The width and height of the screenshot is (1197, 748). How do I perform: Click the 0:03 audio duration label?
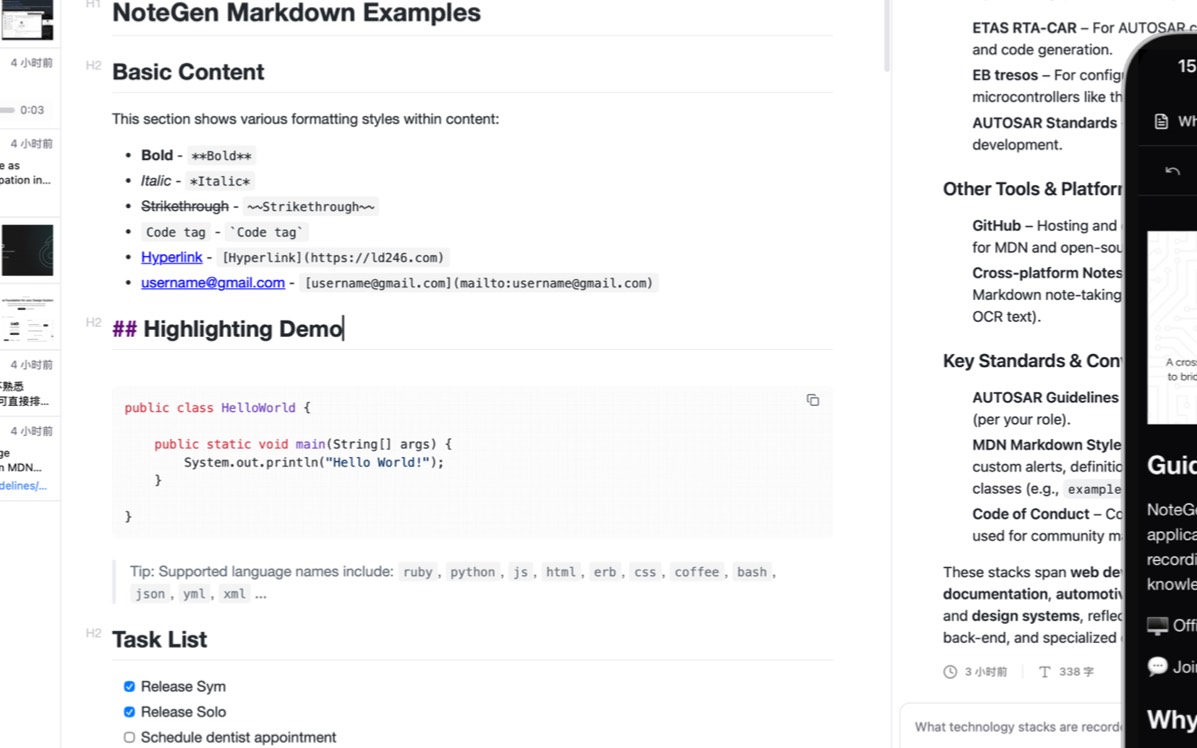[32, 110]
